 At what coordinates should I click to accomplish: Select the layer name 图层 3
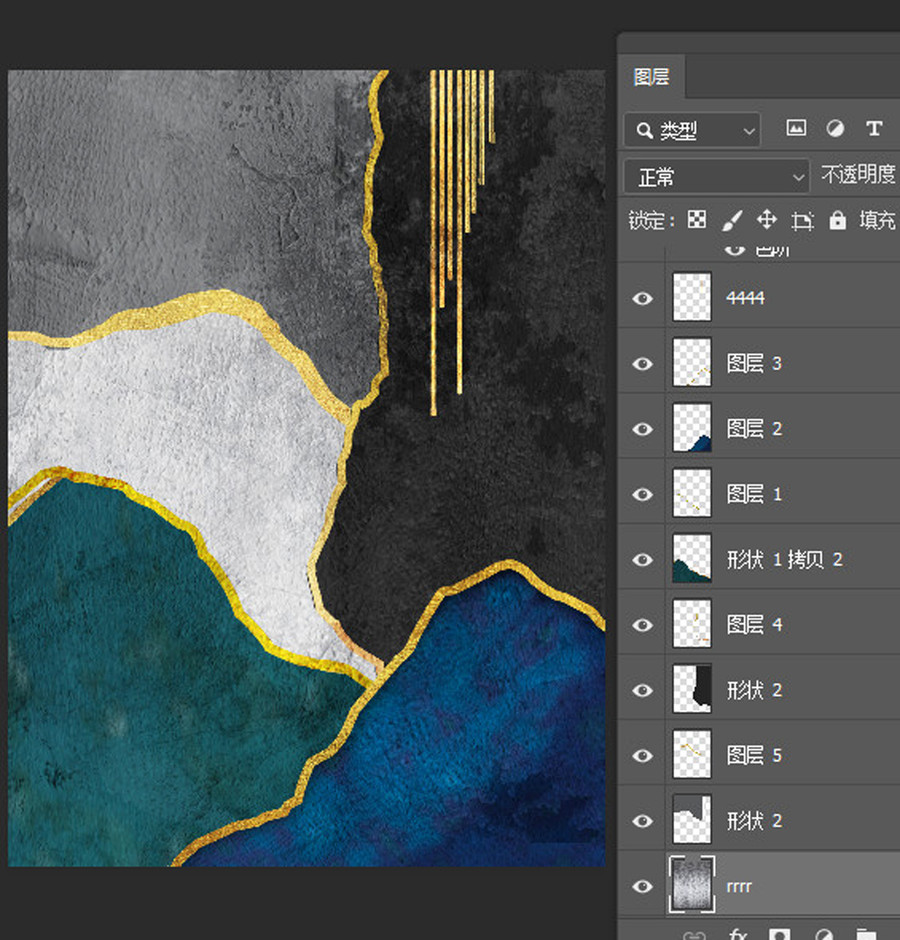pyautogui.click(x=754, y=363)
